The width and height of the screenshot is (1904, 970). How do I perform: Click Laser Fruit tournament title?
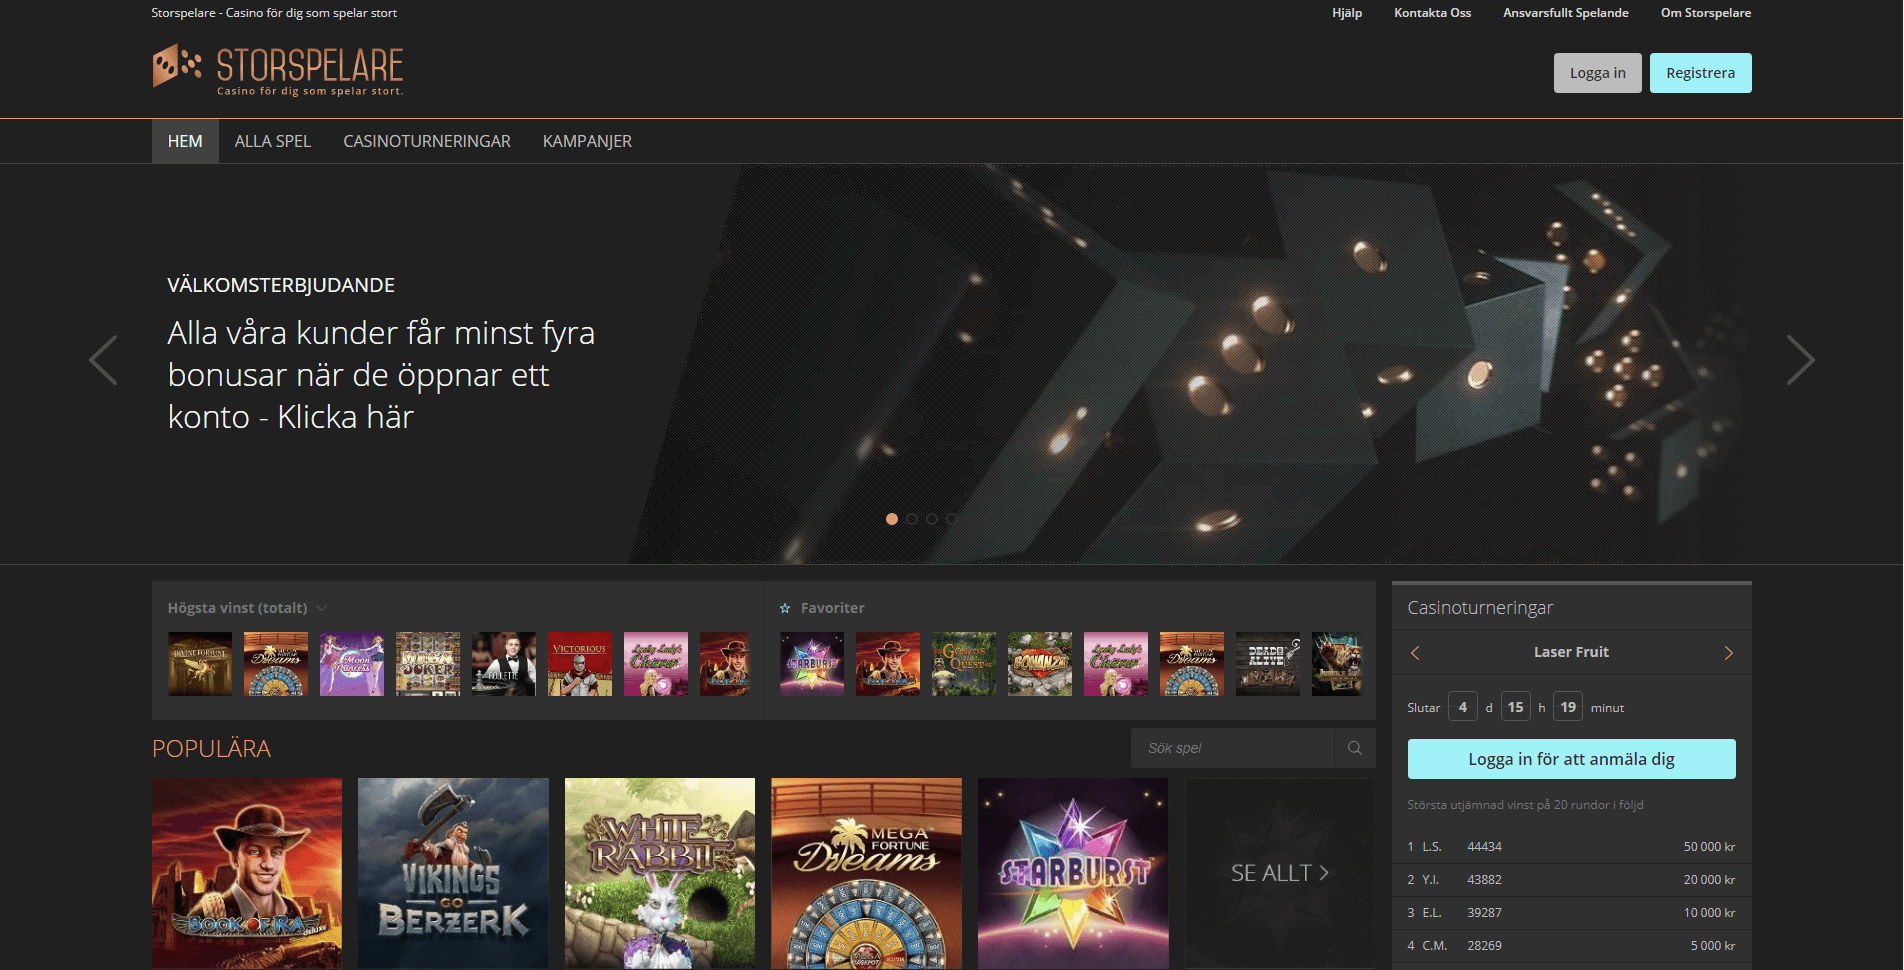pyautogui.click(x=1572, y=652)
